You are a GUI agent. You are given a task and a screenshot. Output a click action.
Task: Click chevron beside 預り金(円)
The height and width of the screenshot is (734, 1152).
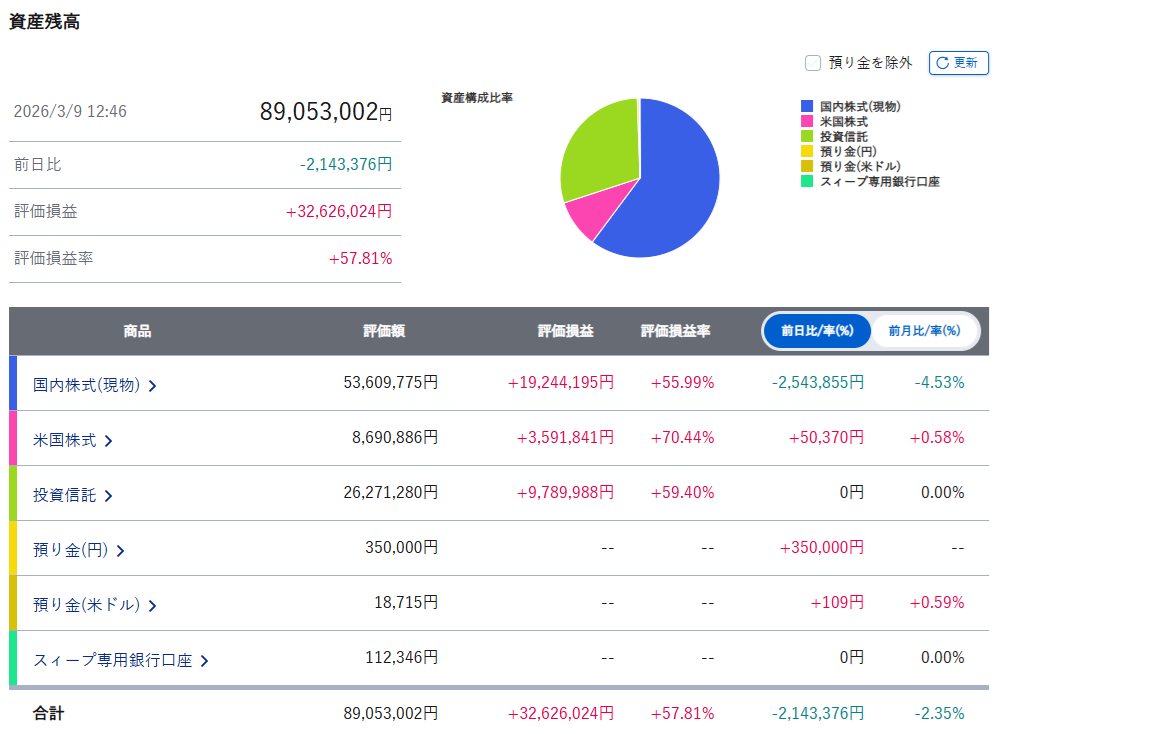[x=120, y=551]
